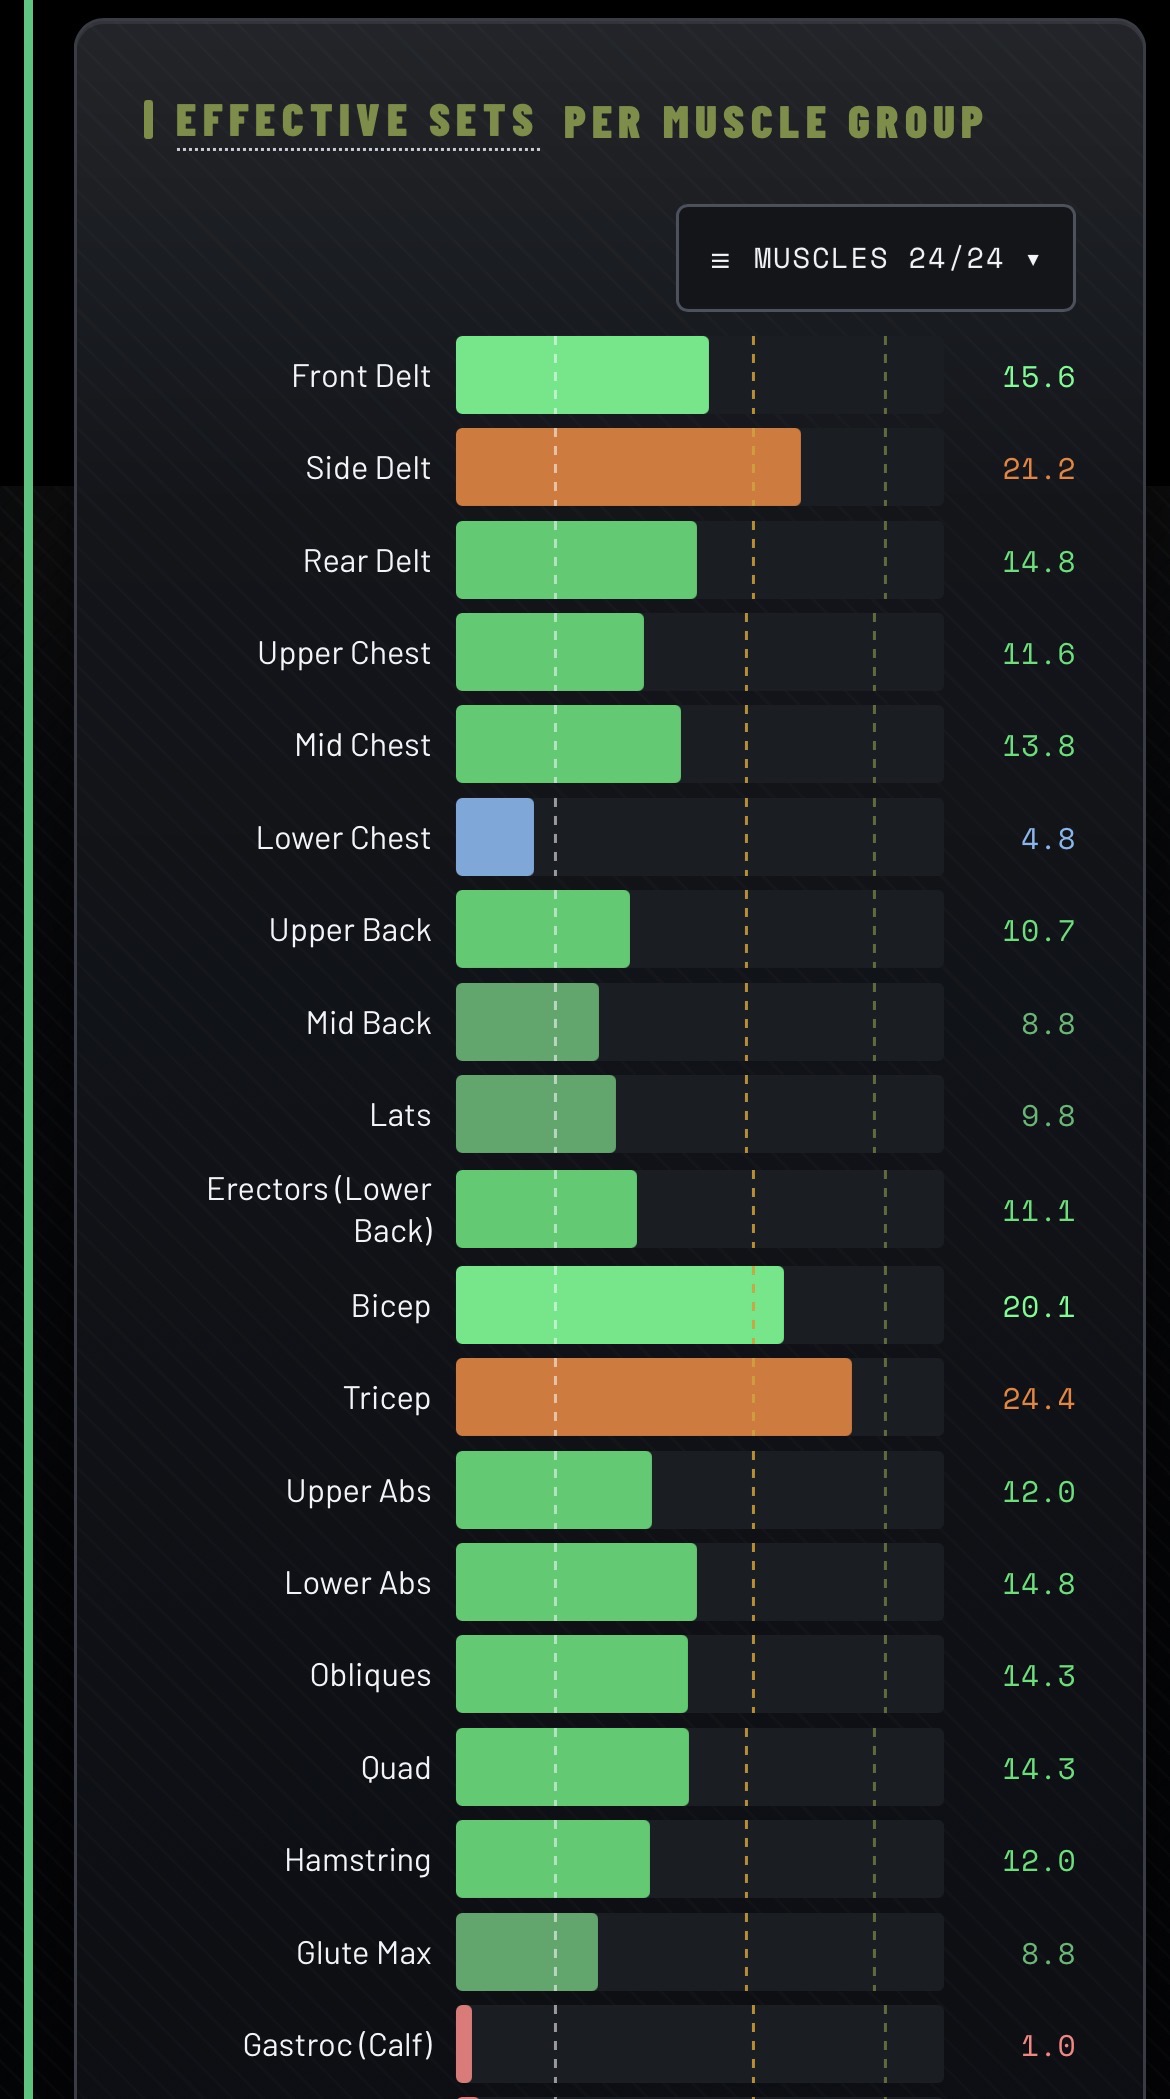Open the Muscles 24/24 filter dropdown
The image size is (1170, 2099).
click(x=875, y=258)
